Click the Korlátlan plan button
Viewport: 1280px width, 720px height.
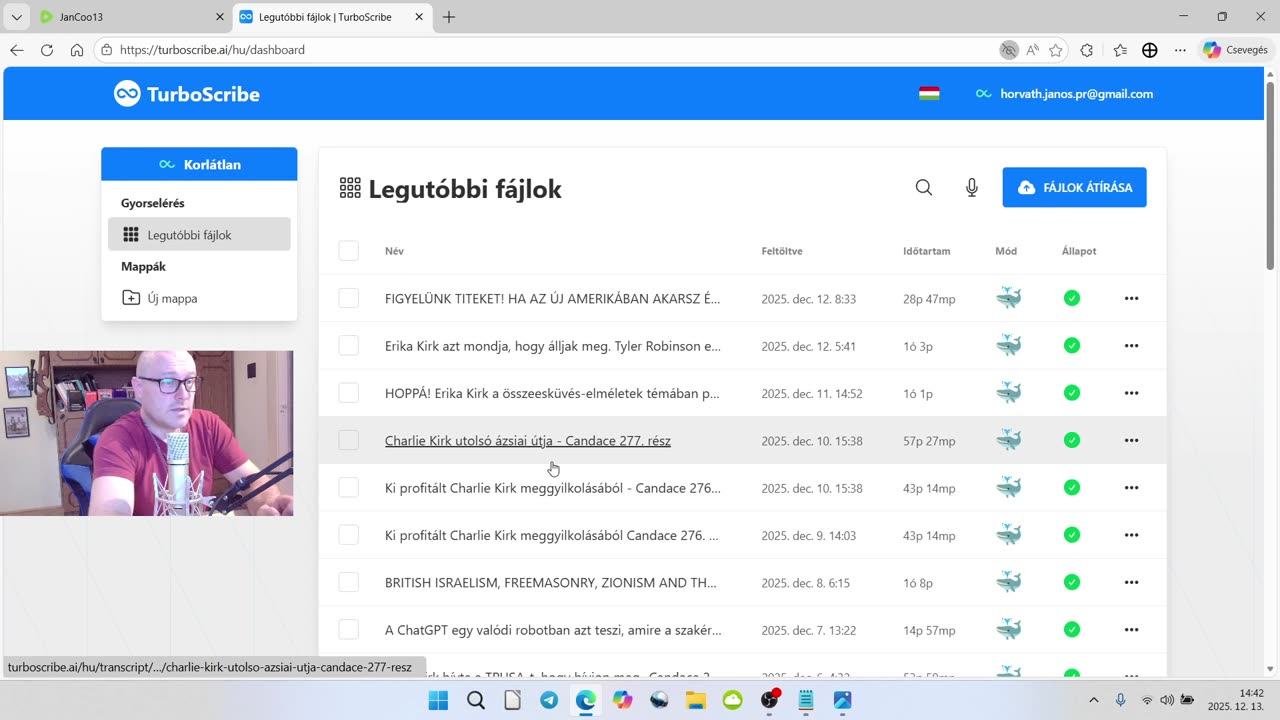coord(199,164)
